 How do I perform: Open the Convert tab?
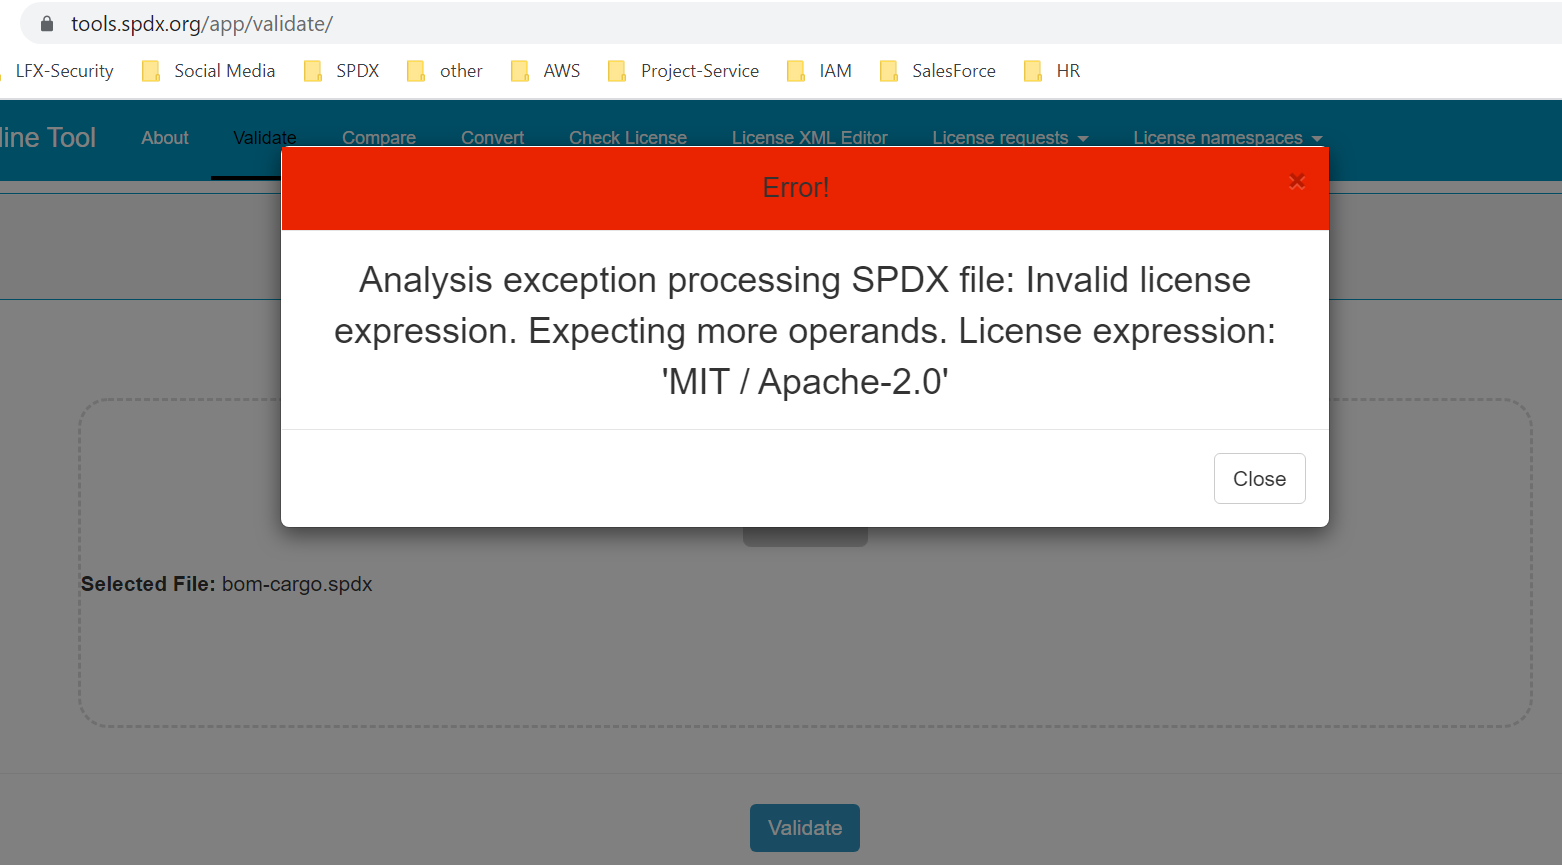click(x=492, y=137)
